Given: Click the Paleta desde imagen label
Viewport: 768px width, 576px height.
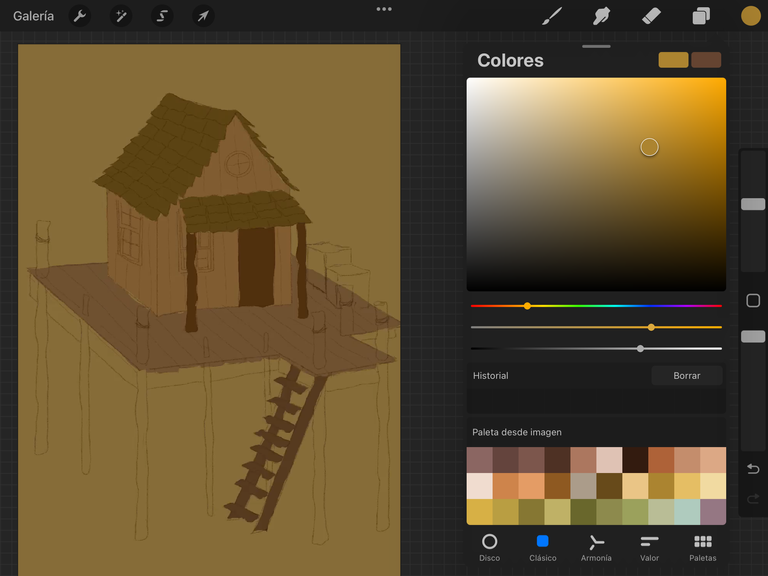Looking at the screenshot, I should pos(517,432).
